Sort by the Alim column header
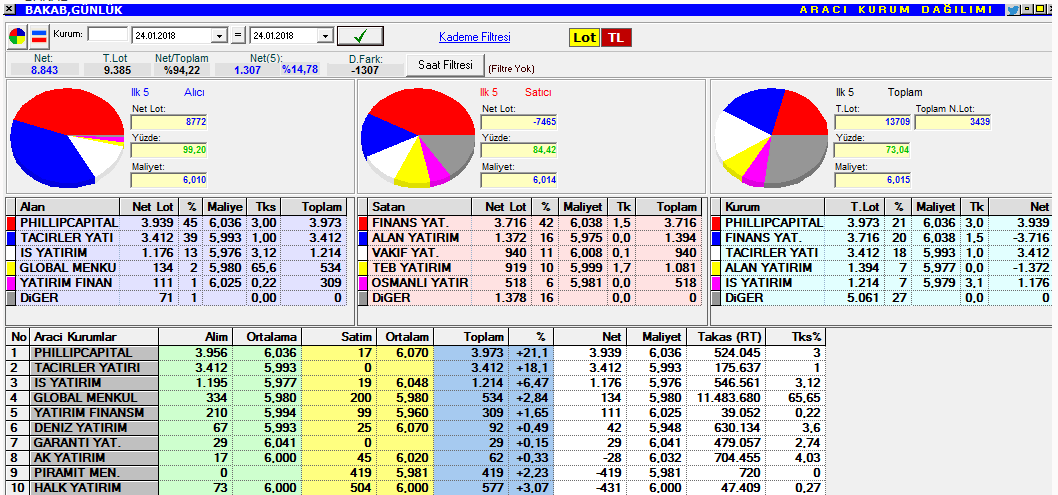This screenshot has width=1058, height=495. pyautogui.click(x=196, y=337)
